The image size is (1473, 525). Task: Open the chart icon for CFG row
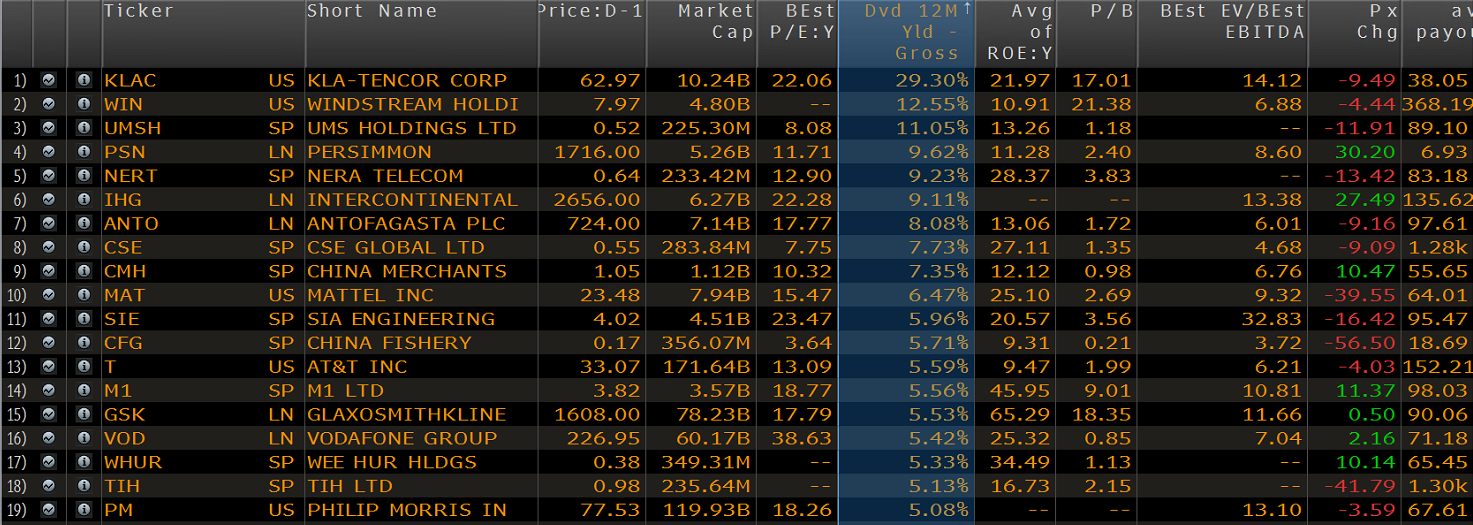pos(48,343)
